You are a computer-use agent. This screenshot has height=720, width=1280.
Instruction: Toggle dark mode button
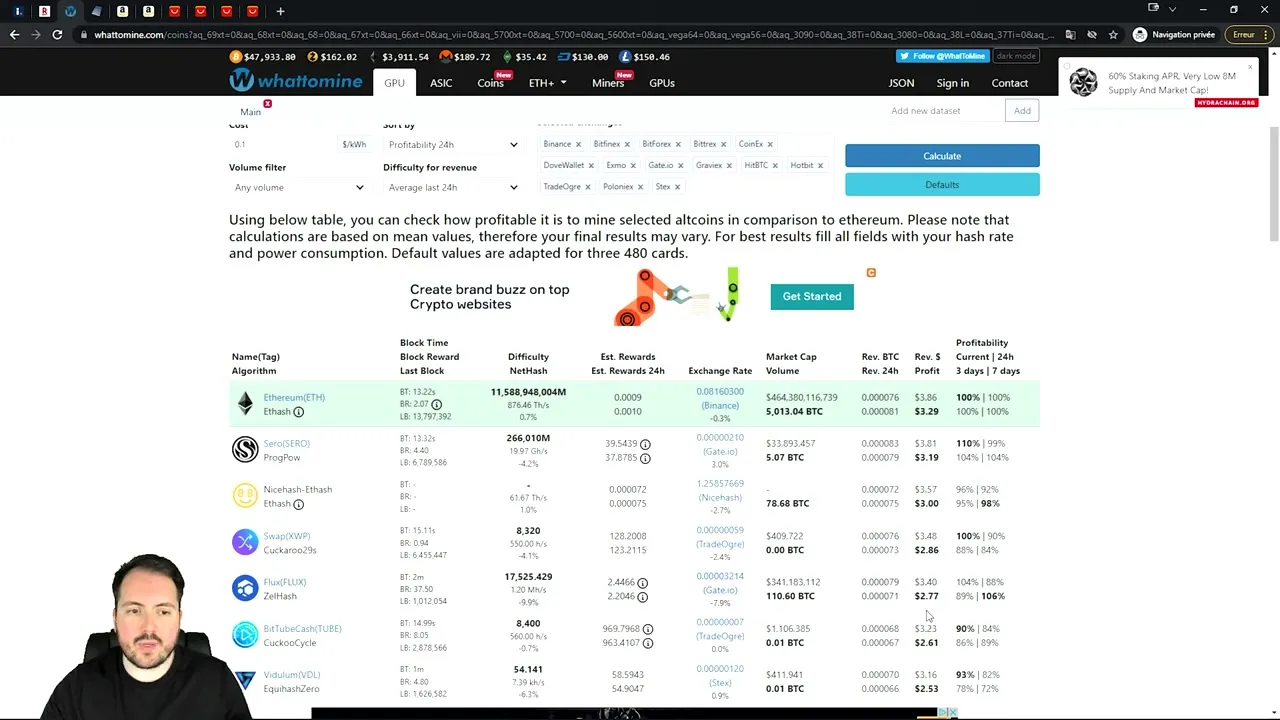tap(1016, 56)
